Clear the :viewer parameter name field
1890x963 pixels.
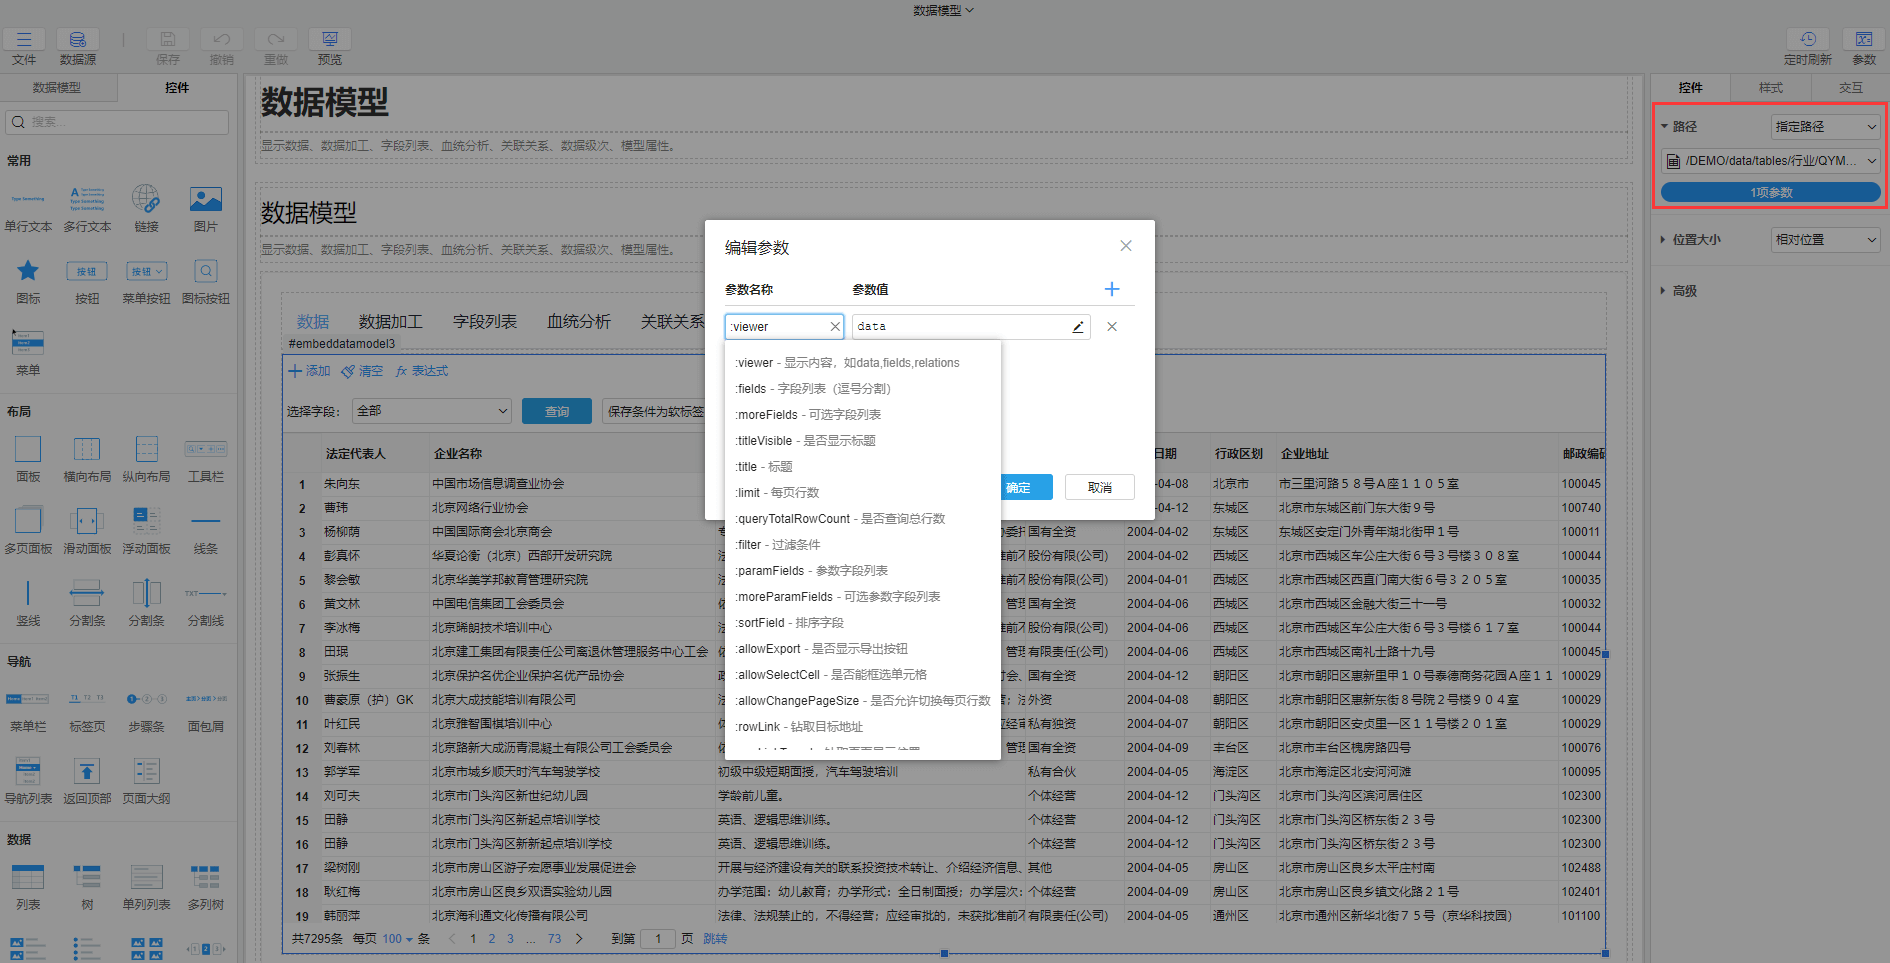(x=835, y=327)
